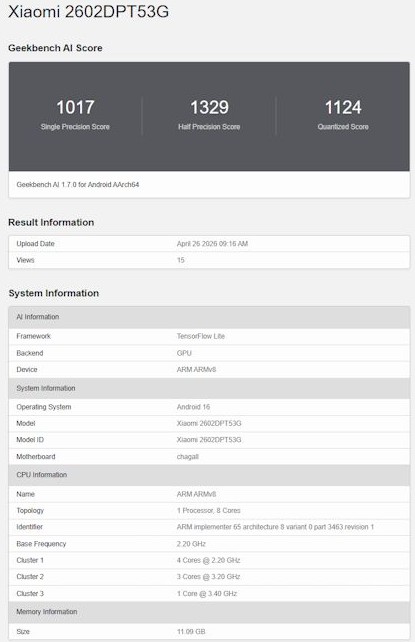Click the Topology label
Screen dimensions: 415x642
pyautogui.click(x=30, y=511)
